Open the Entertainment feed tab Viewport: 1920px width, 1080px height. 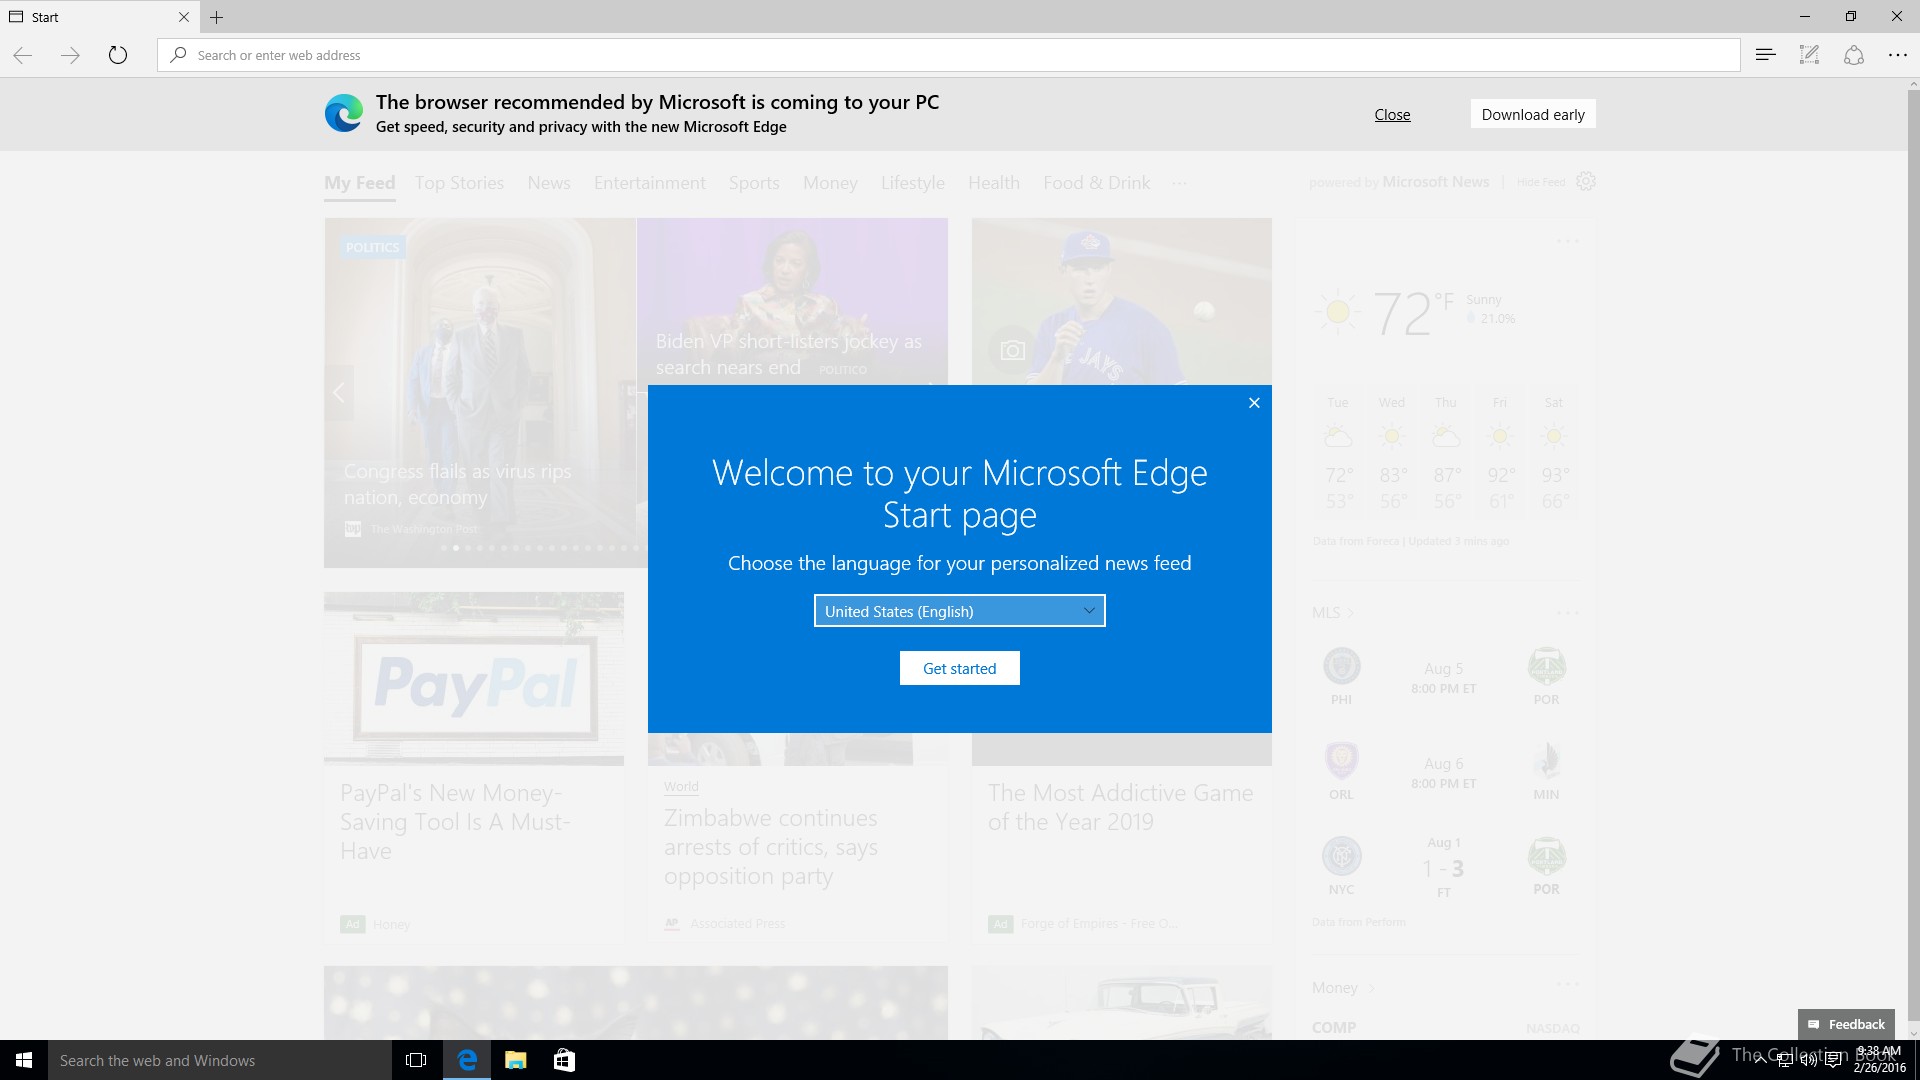click(649, 183)
